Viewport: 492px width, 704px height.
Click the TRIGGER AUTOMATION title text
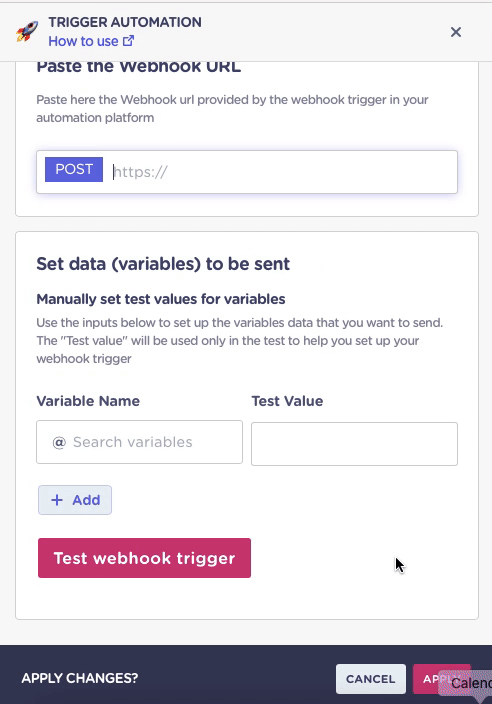pyautogui.click(x=125, y=22)
